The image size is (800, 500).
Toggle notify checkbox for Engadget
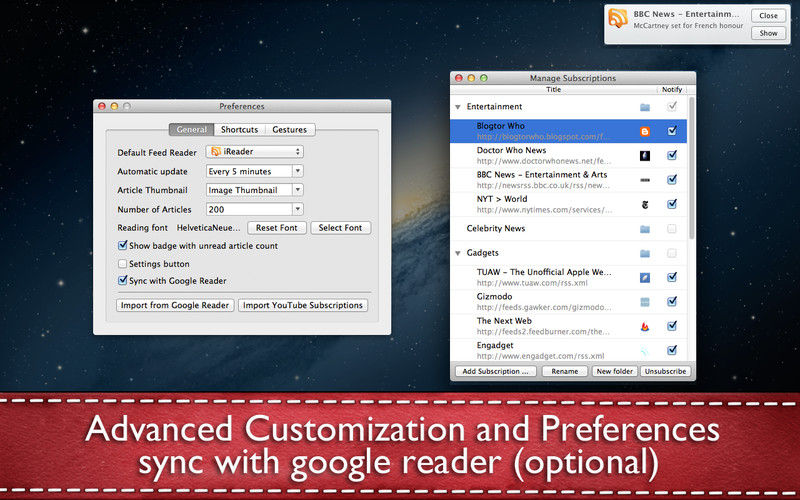pos(672,350)
